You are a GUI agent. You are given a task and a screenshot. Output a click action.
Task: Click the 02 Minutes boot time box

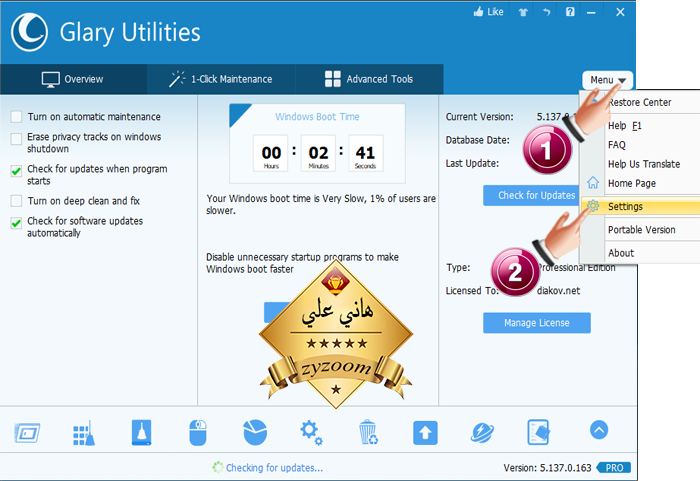tap(318, 153)
